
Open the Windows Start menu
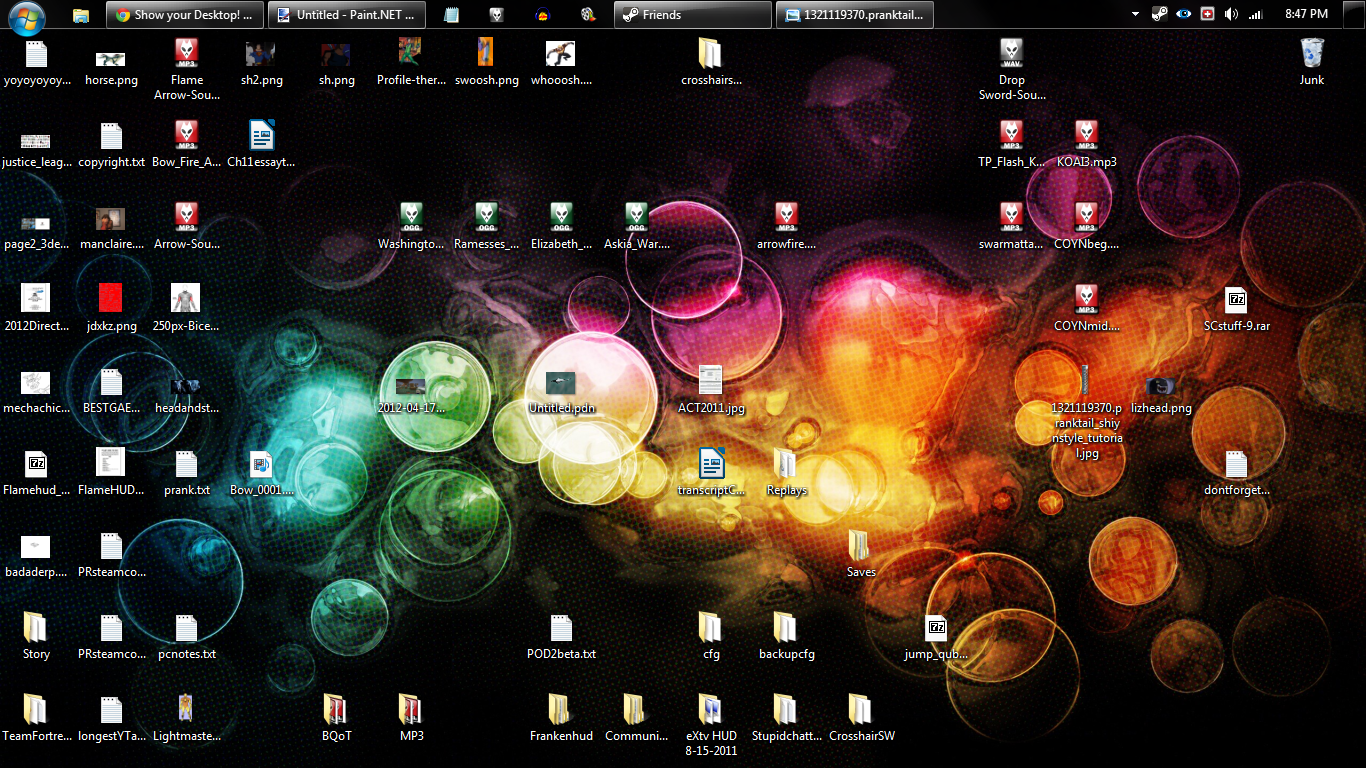point(25,15)
